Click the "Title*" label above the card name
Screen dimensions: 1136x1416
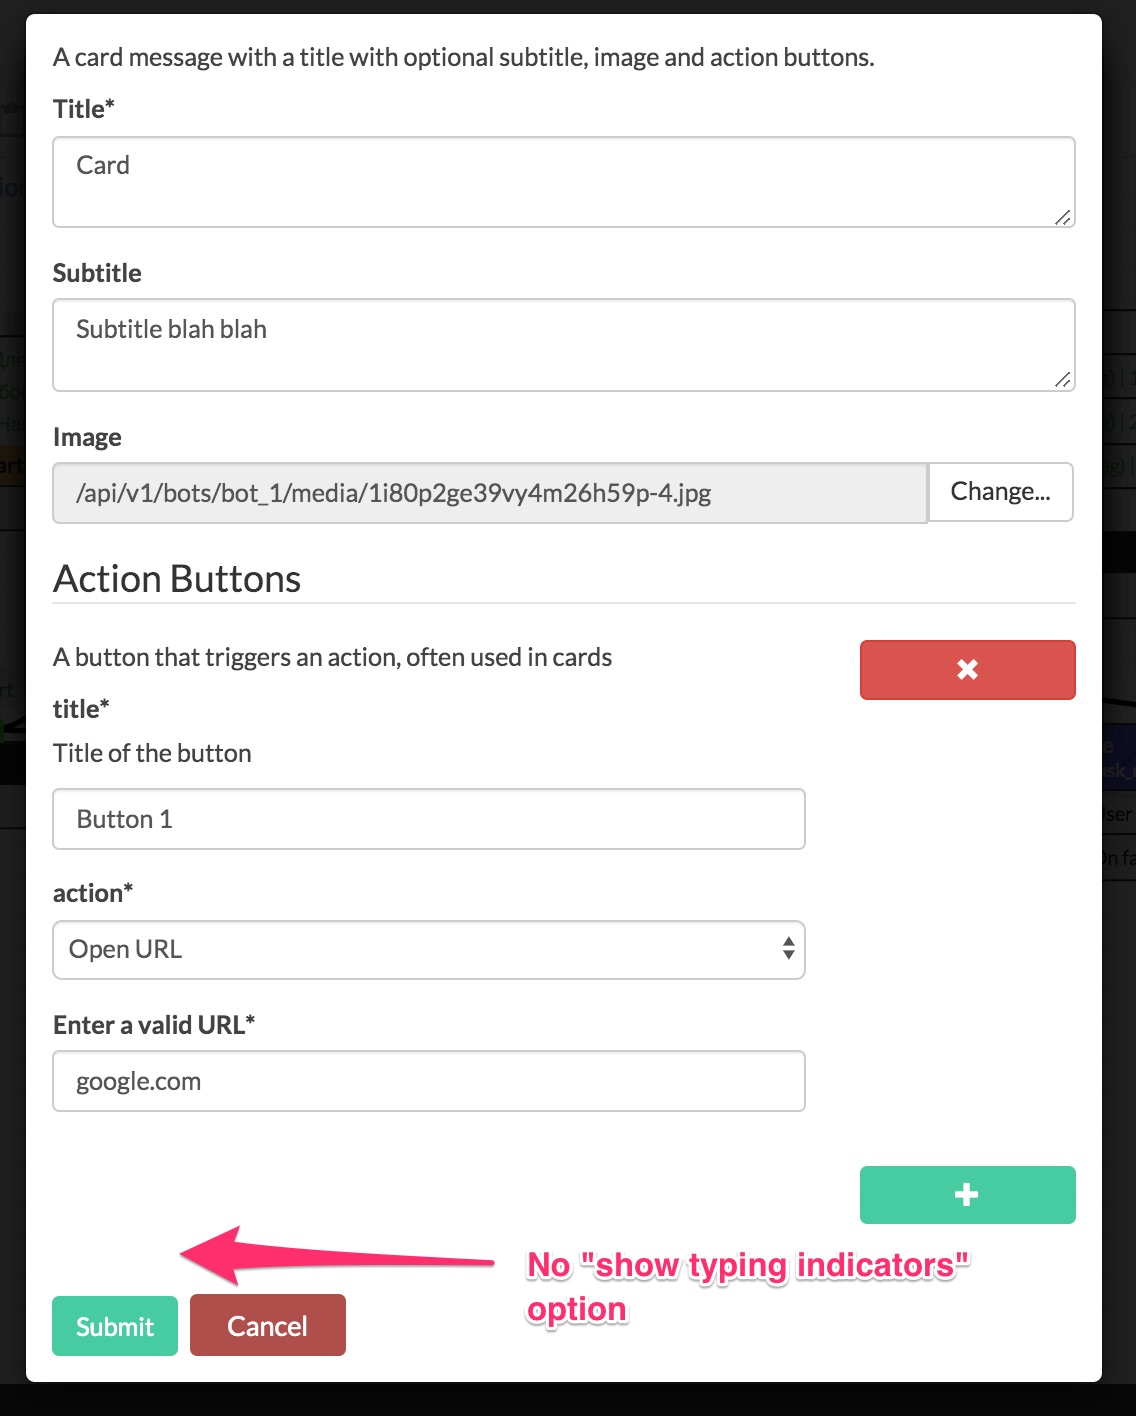[83, 109]
